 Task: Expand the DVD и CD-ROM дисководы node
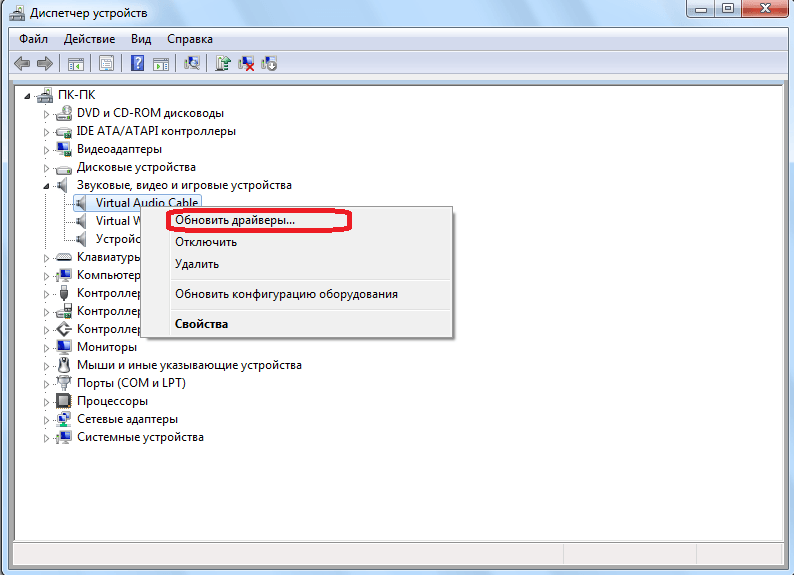[x=46, y=114]
